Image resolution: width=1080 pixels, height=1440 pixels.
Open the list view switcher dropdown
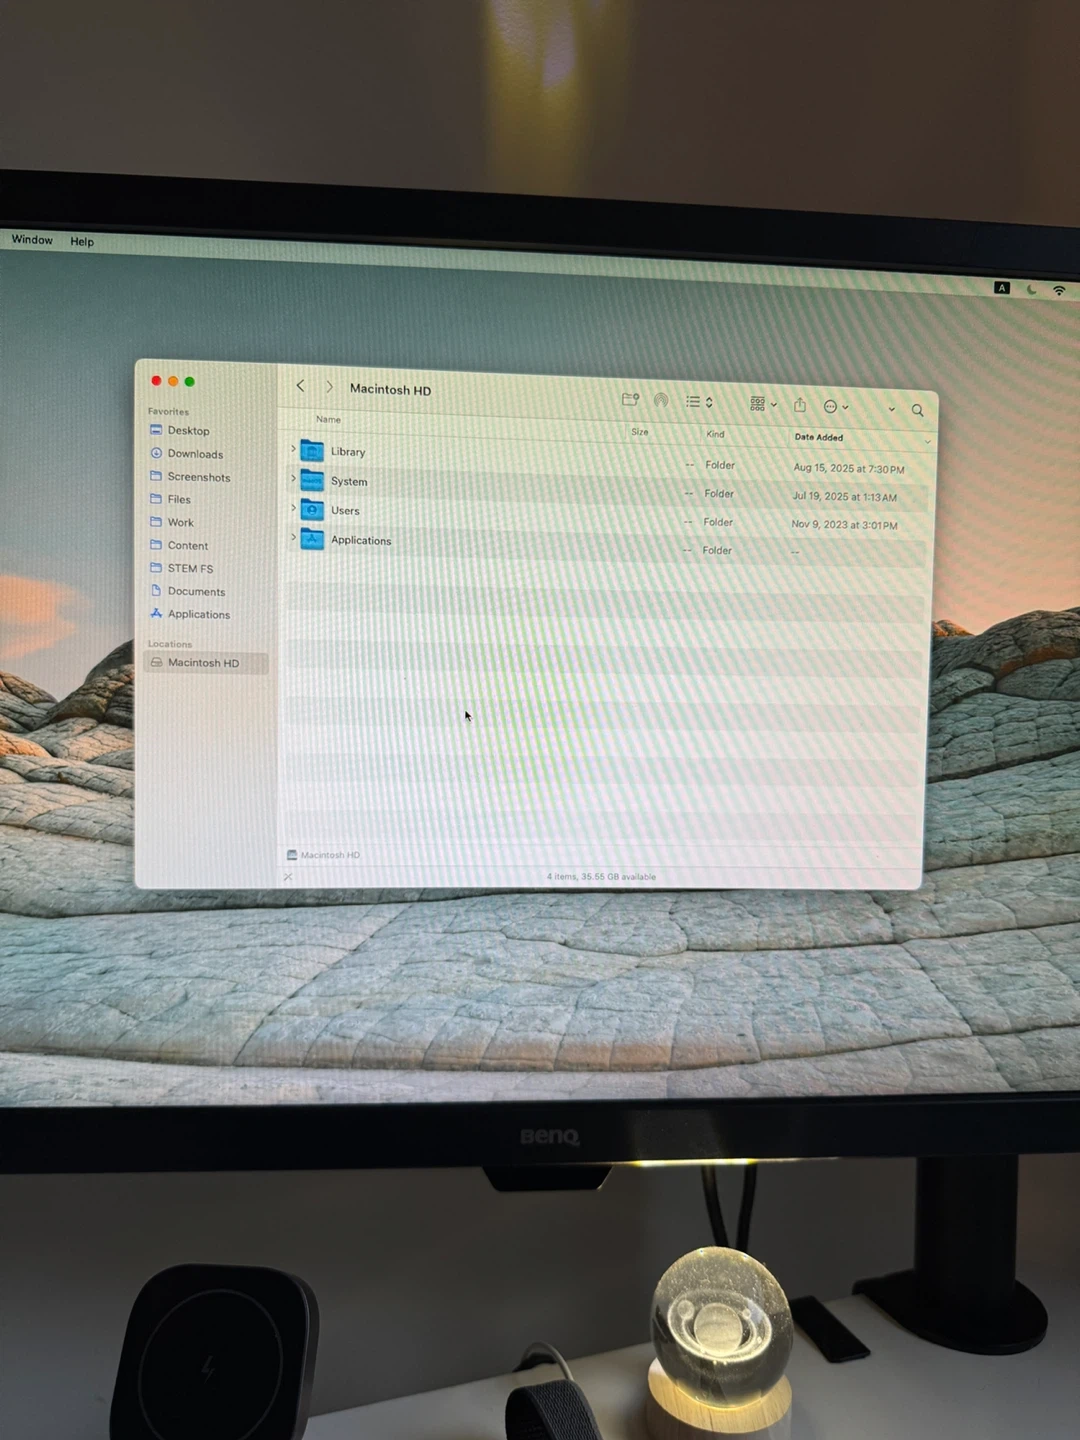pyautogui.click(x=699, y=402)
